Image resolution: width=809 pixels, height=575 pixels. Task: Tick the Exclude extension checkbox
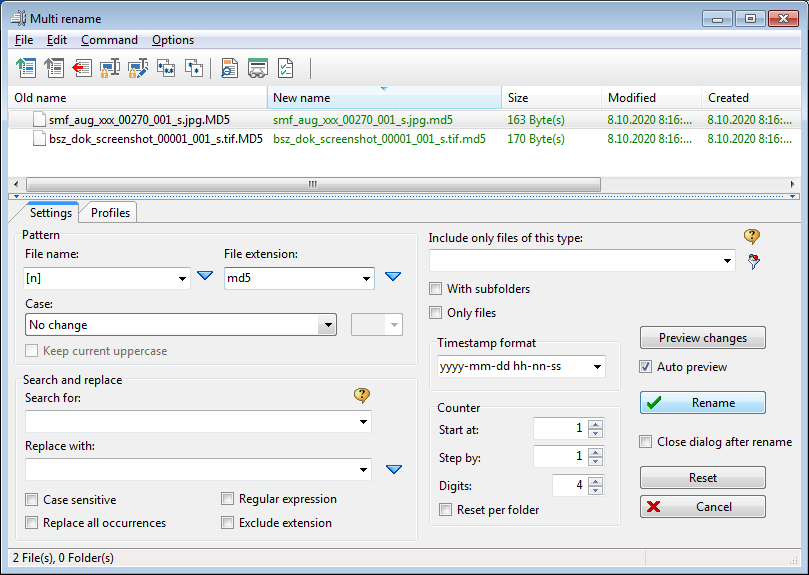click(227, 522)
